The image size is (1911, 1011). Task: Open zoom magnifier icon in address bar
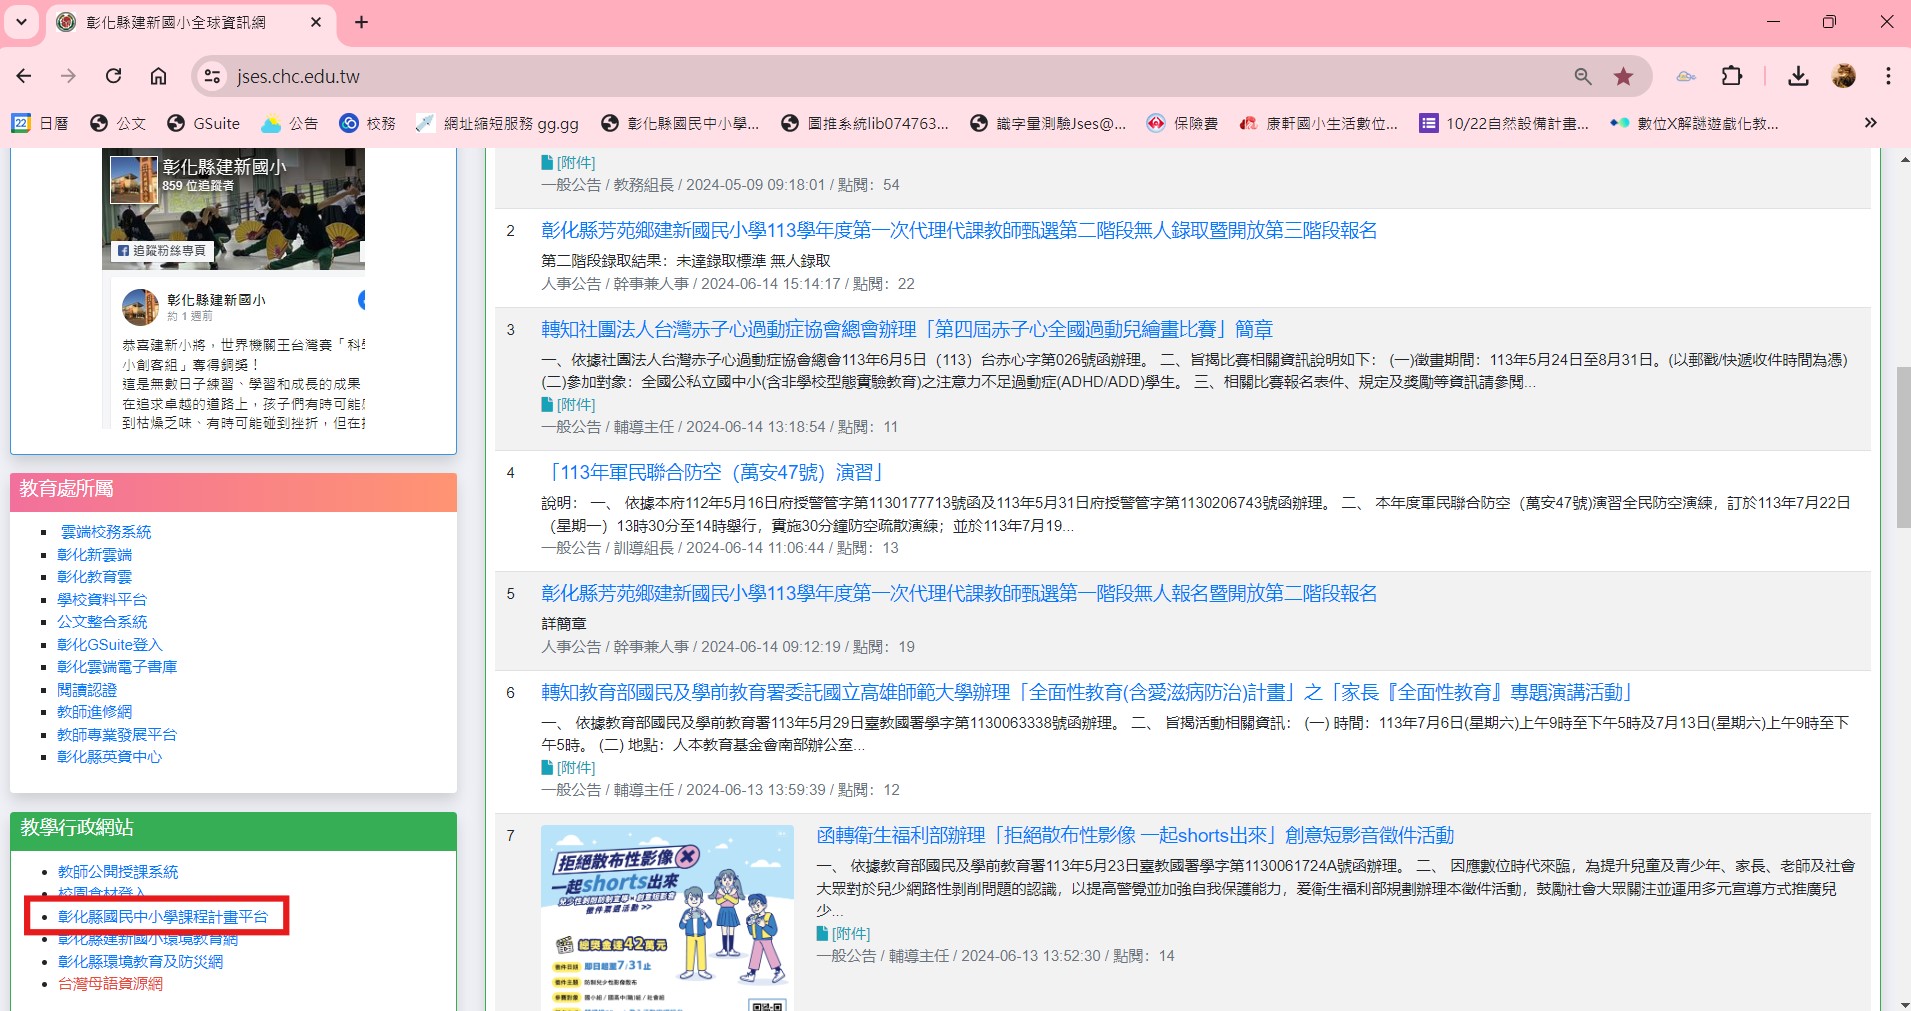tap(1582, 76)
